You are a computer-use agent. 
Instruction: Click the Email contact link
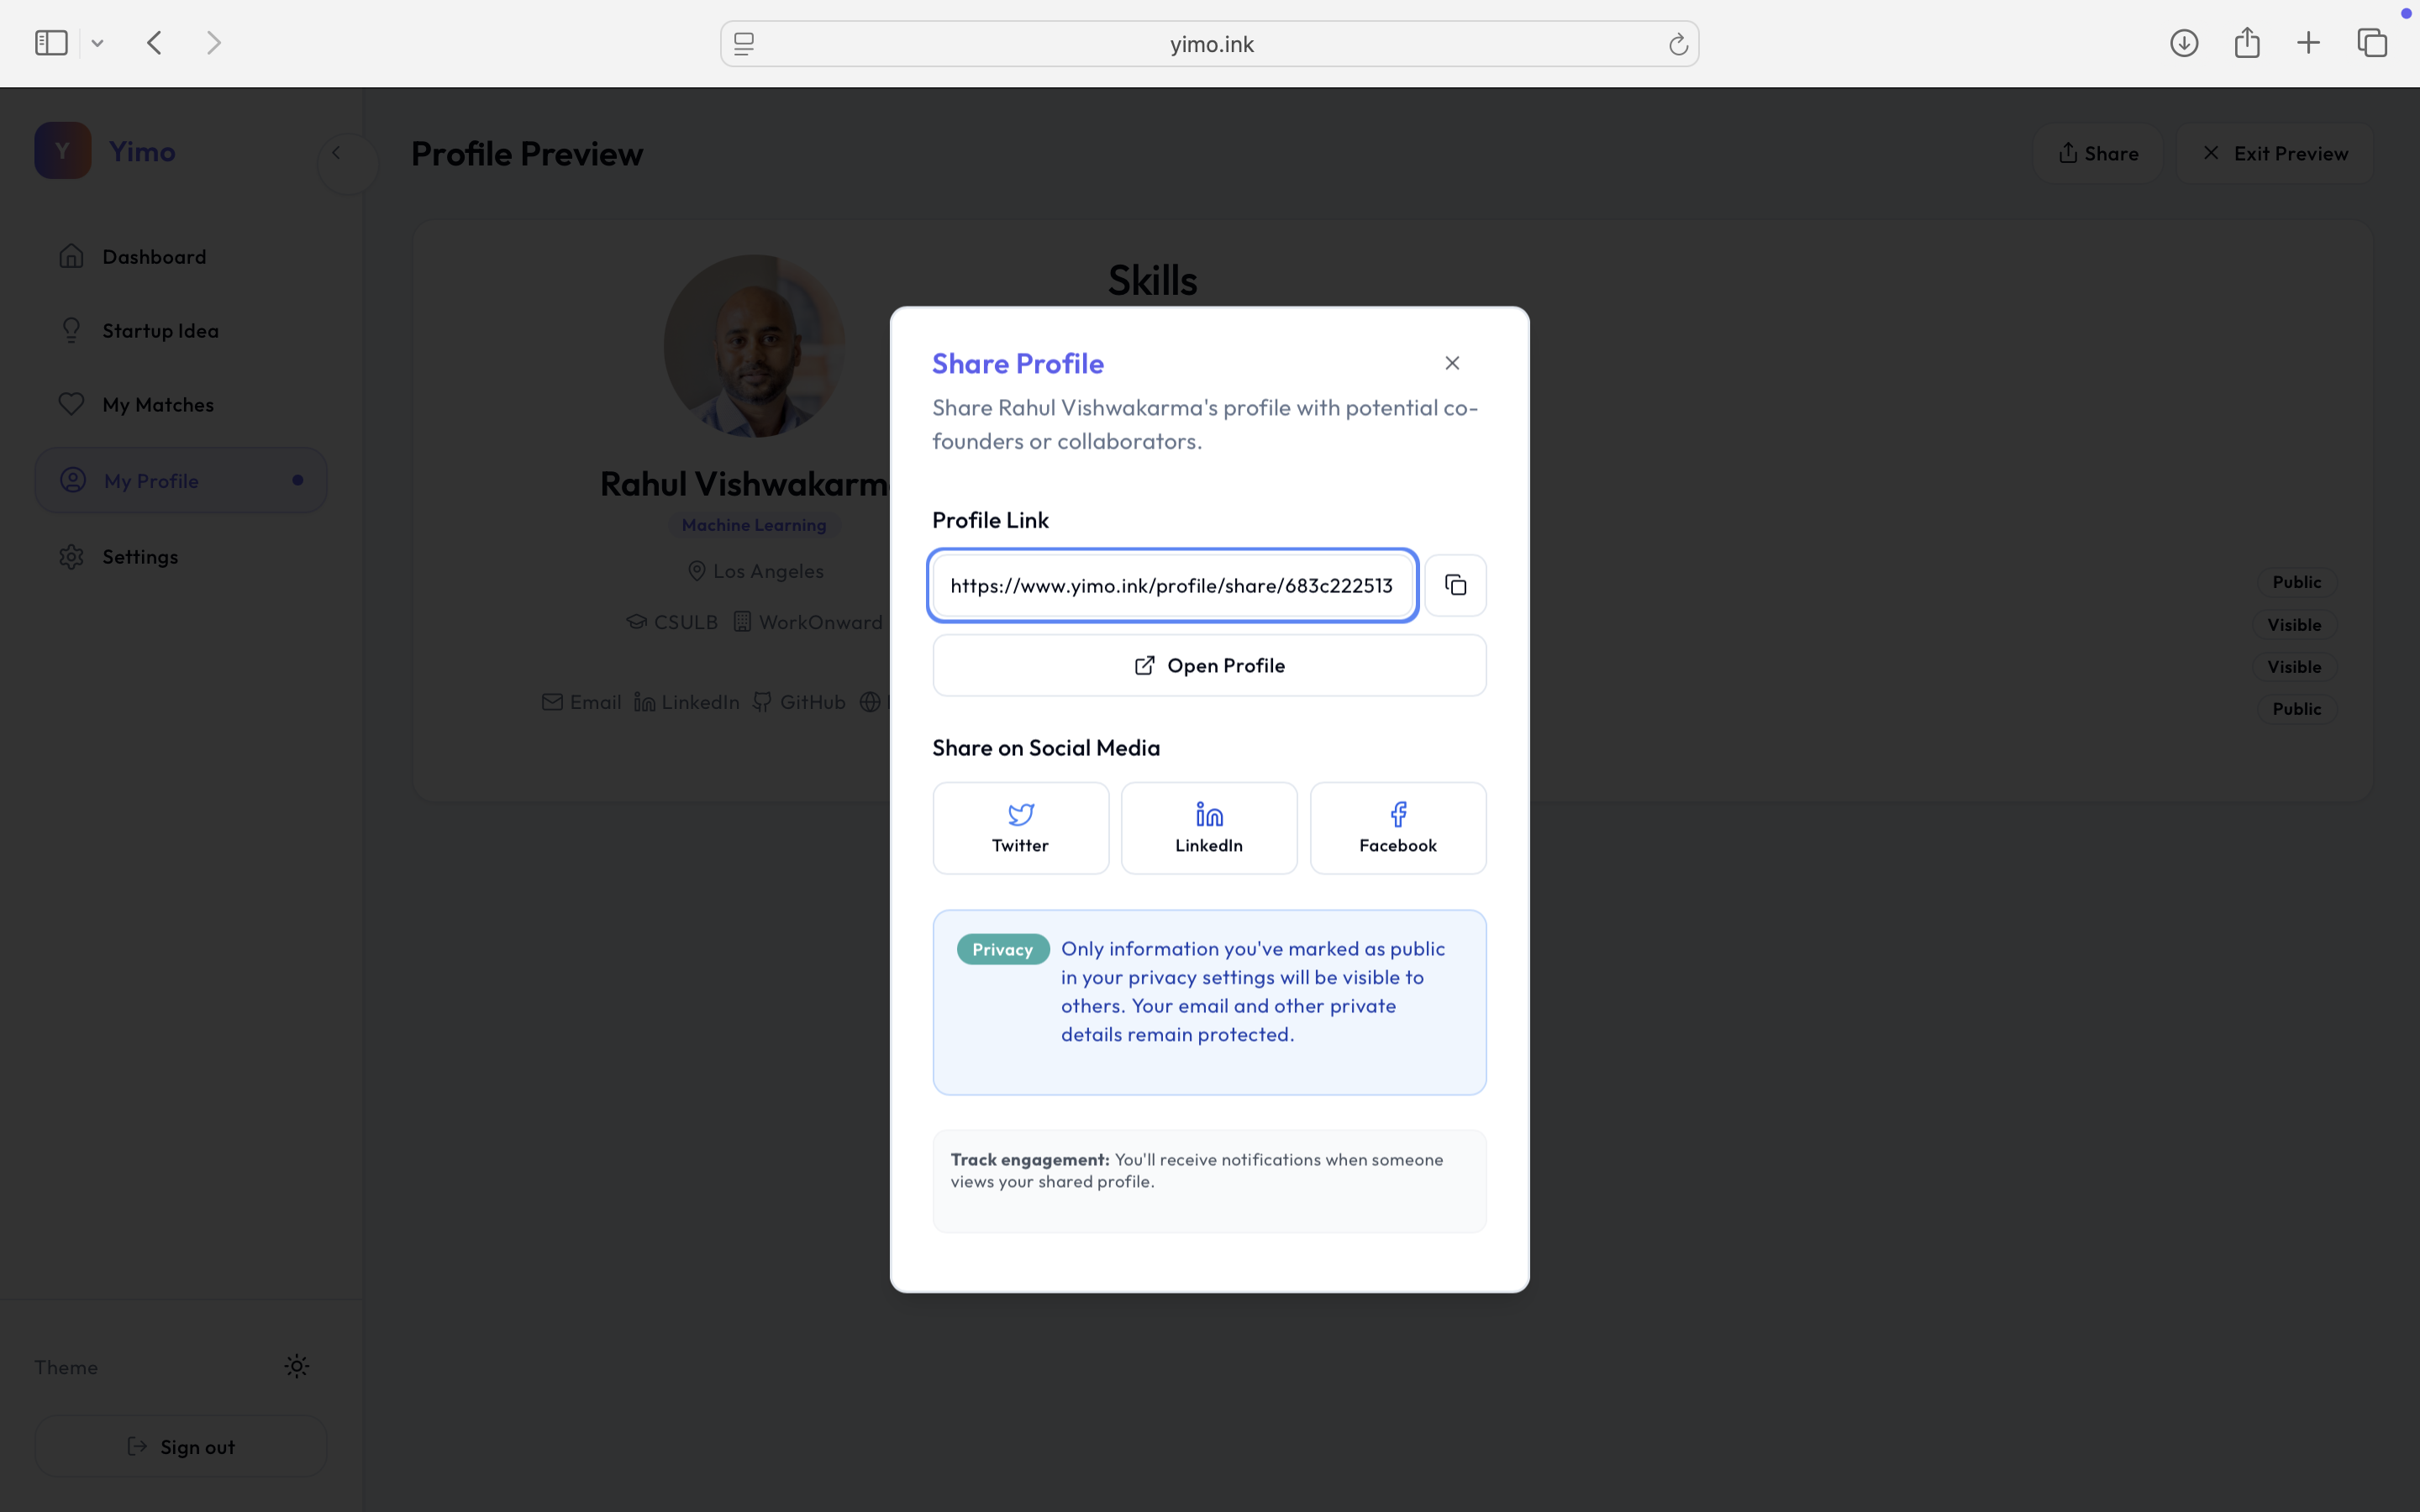pyautogui.click(x=581, y=702)
